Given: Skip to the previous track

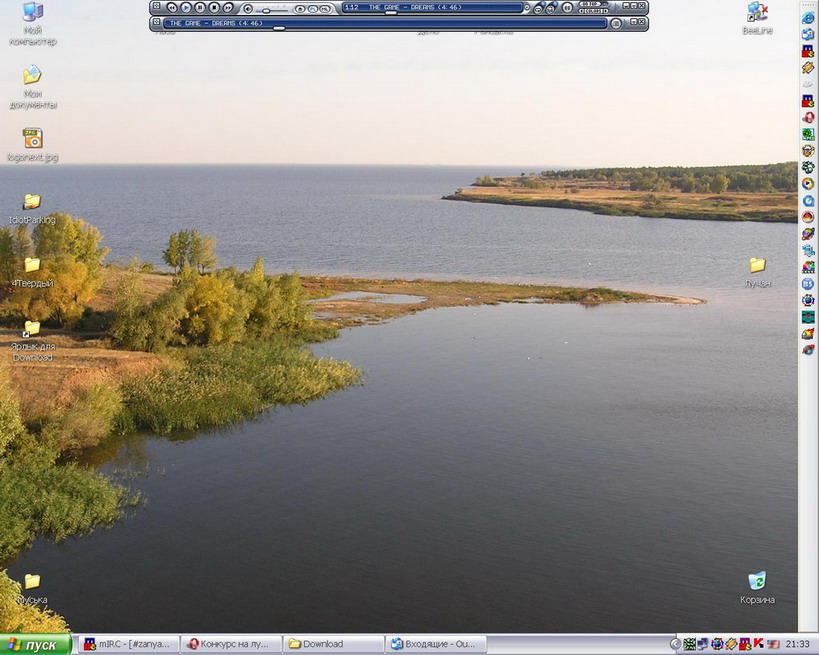Looking at the screenshot, I should [172, 8].
